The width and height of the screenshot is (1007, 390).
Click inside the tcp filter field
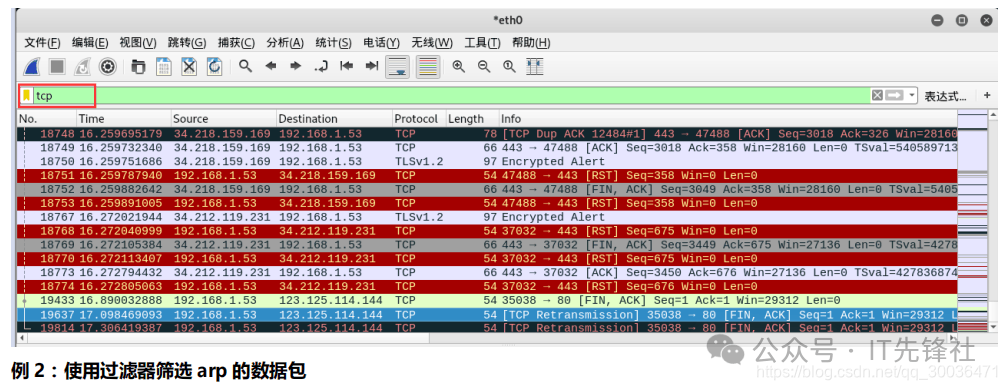coord(450,96)
